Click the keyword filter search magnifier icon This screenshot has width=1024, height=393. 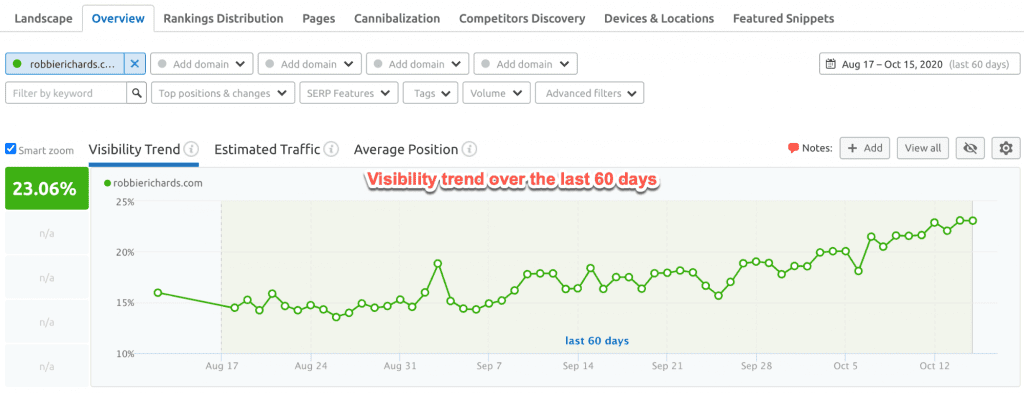[136, 93]
